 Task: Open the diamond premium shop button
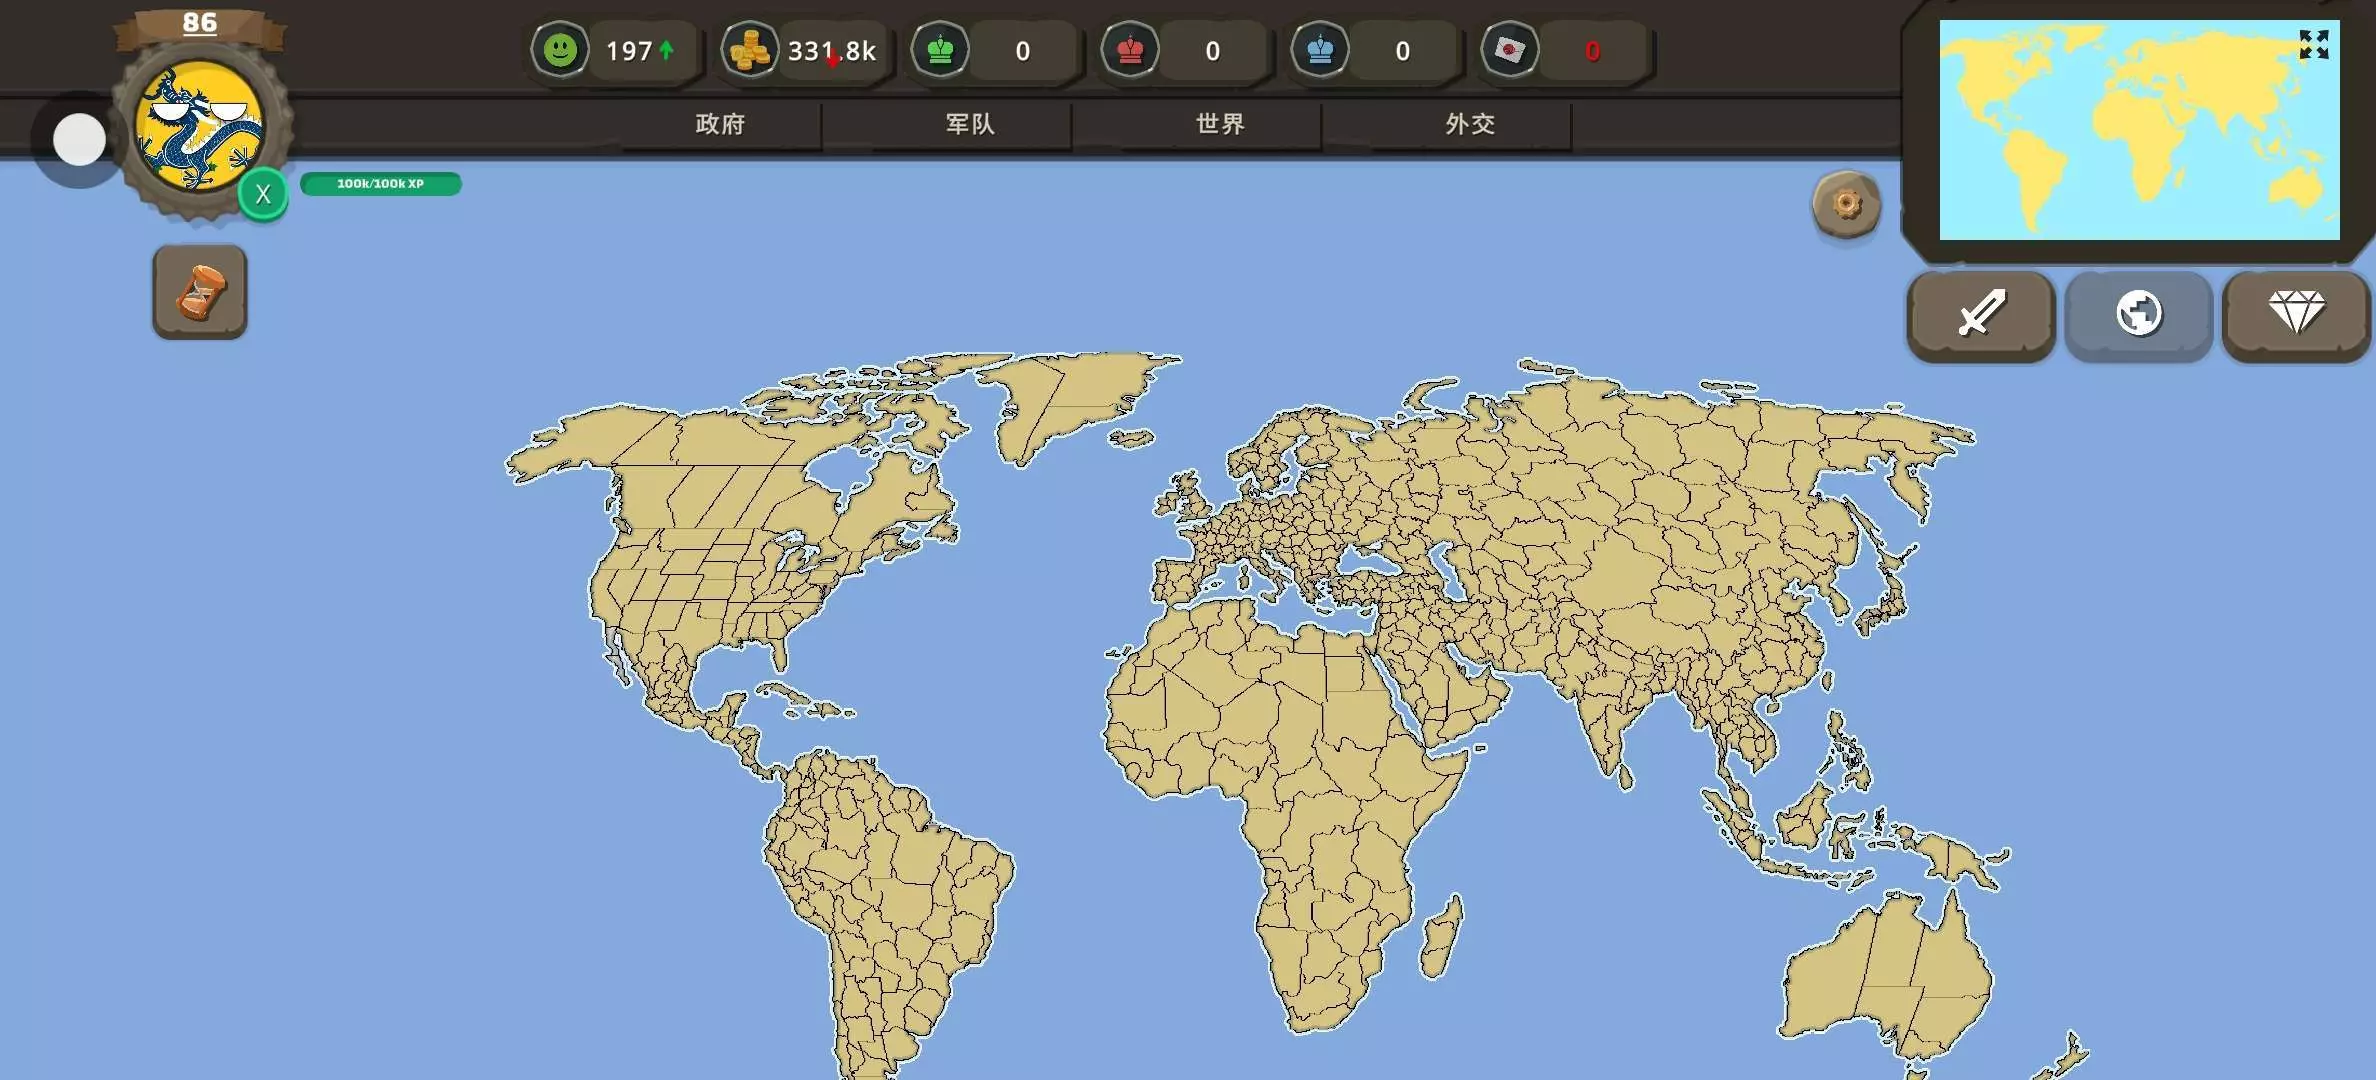coord(2296,314)
